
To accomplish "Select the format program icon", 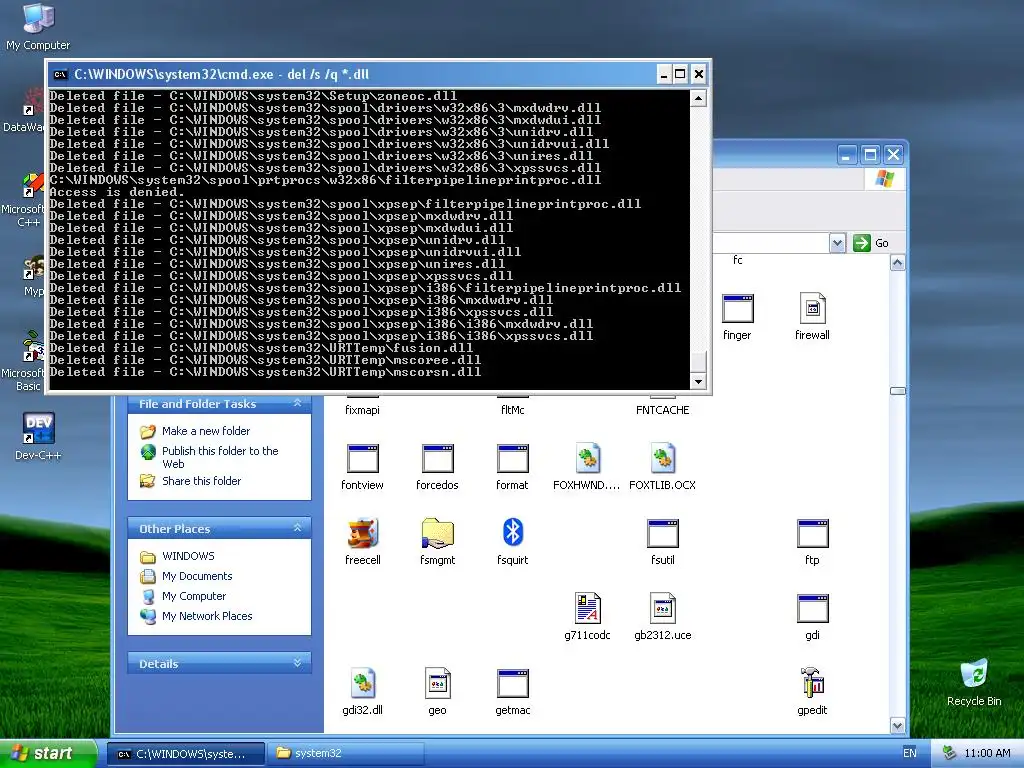I will 513,458.
